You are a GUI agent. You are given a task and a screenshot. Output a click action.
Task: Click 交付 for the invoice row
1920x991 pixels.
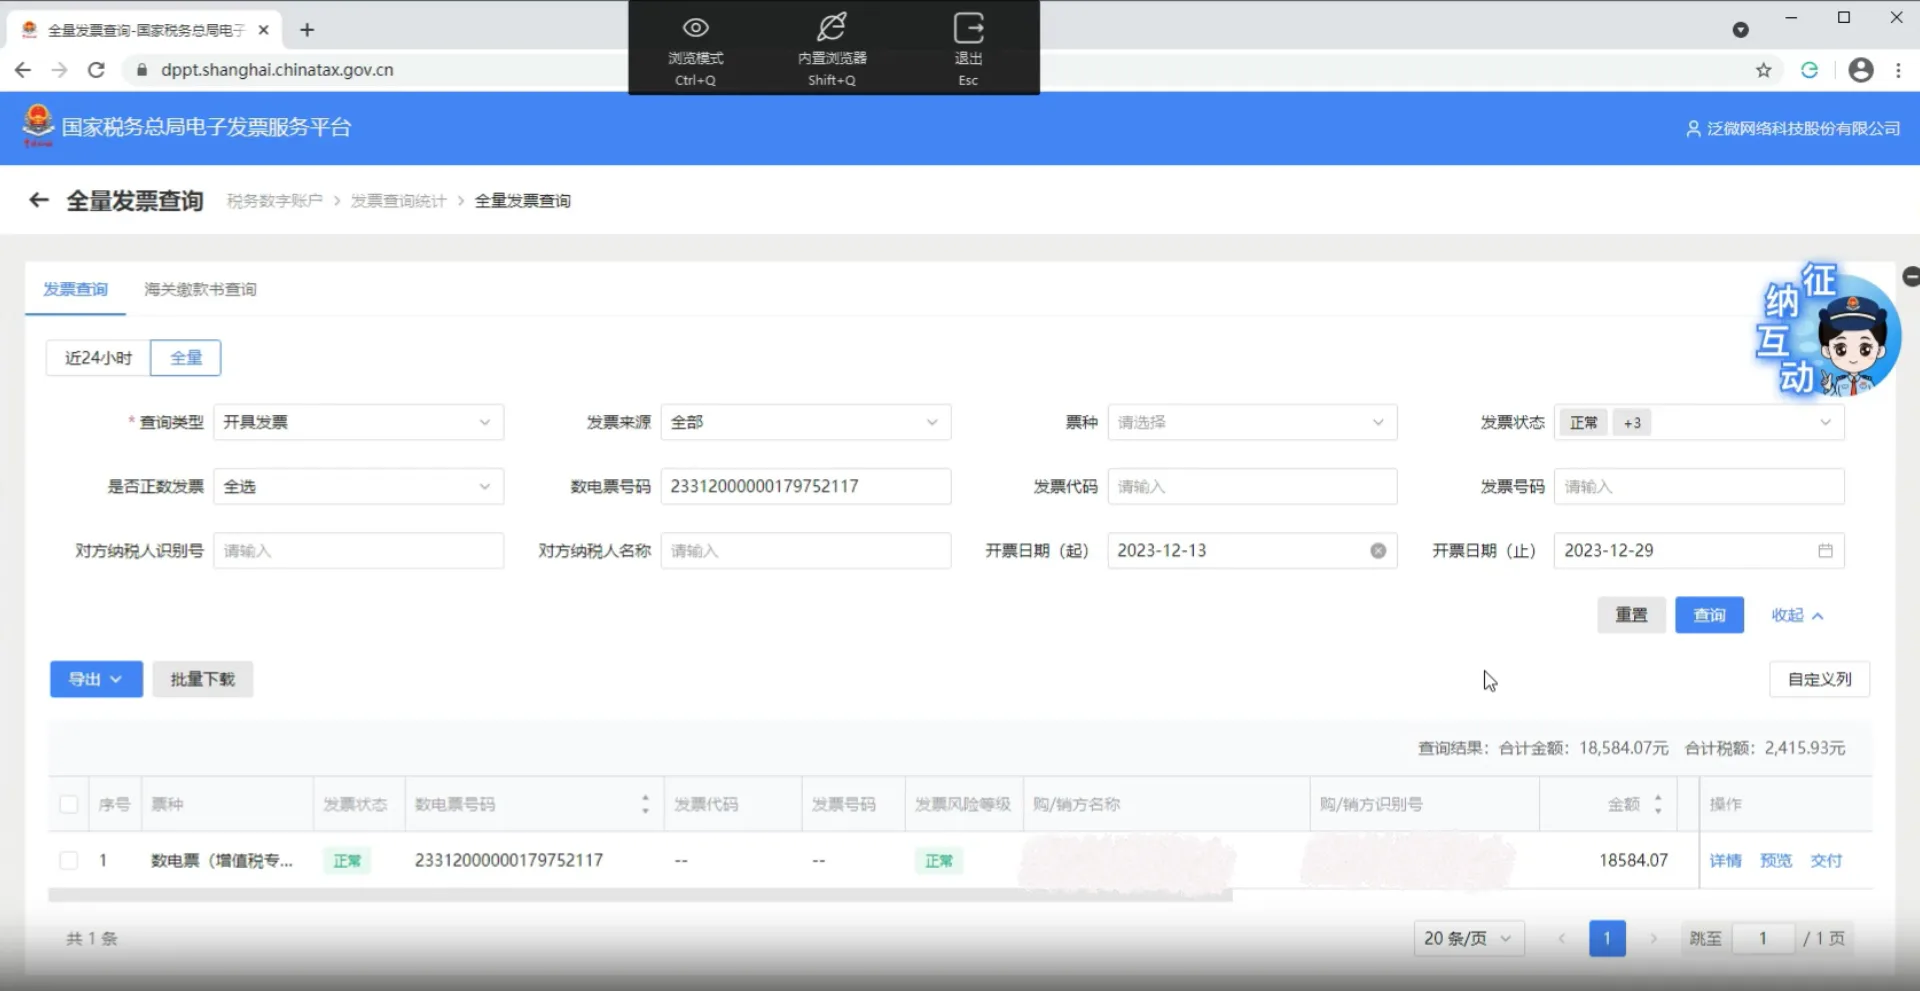1826,860
